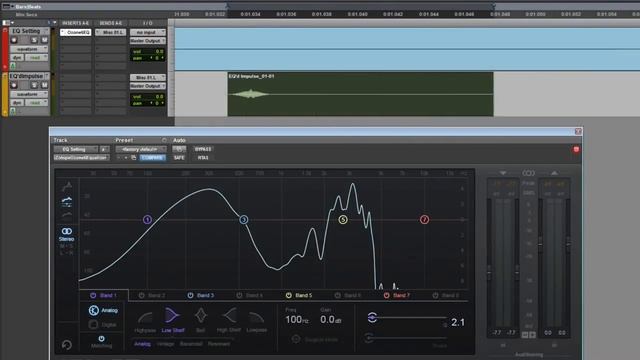Select the Band 7 tab
The image size is (640, 360).
398,295
